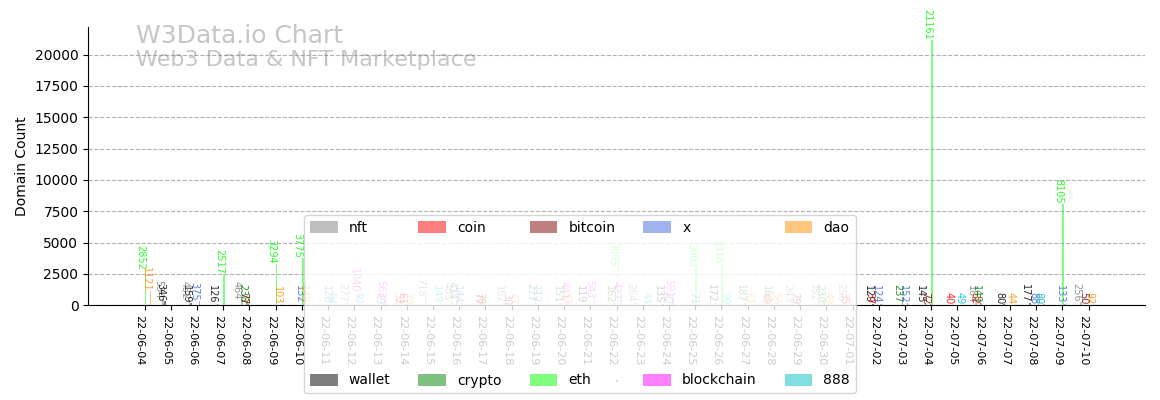Screen dimensions: 1160x400
Task: Click the Web3 Data & NFT Marketplace subtitle
Action: tap(306, 60)
